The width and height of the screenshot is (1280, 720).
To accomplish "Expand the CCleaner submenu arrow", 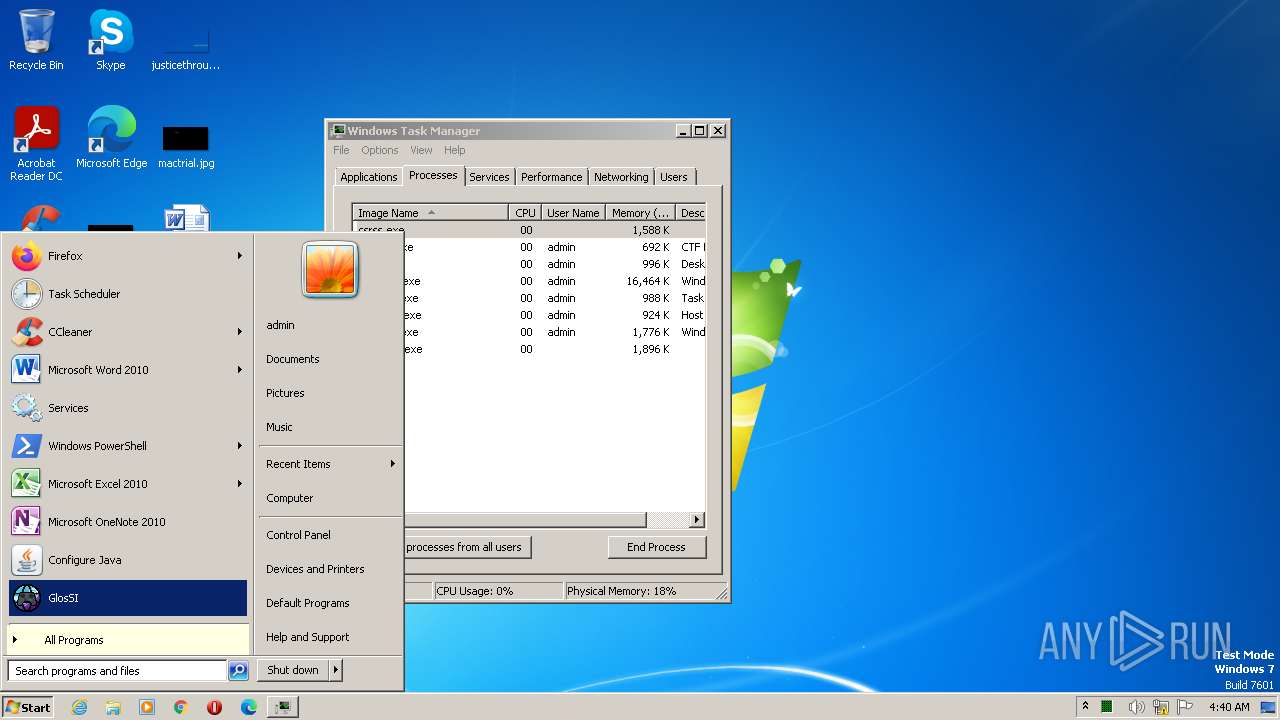I will tap(240, 332).
